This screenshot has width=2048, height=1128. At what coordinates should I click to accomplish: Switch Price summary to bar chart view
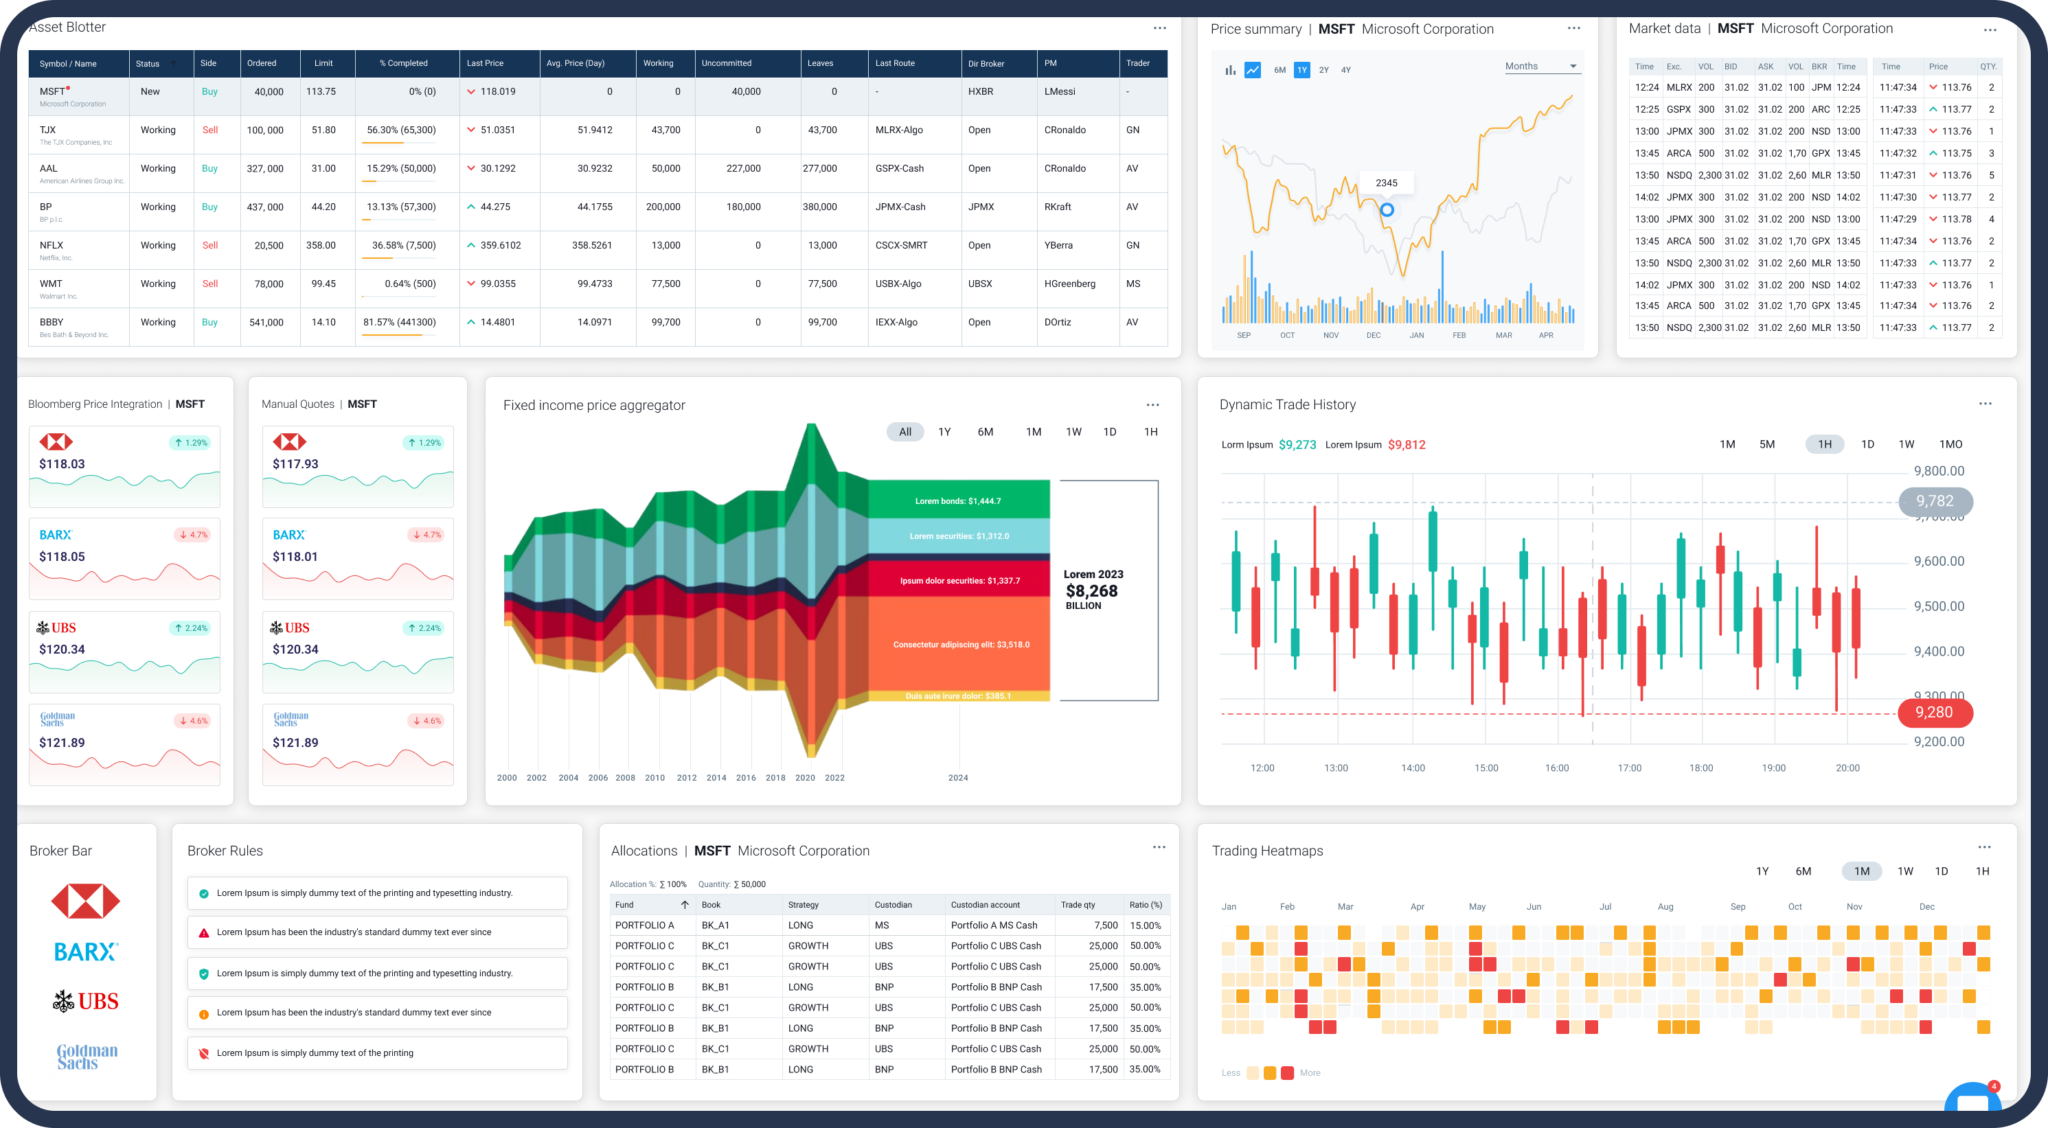[x=1230, y=70]
